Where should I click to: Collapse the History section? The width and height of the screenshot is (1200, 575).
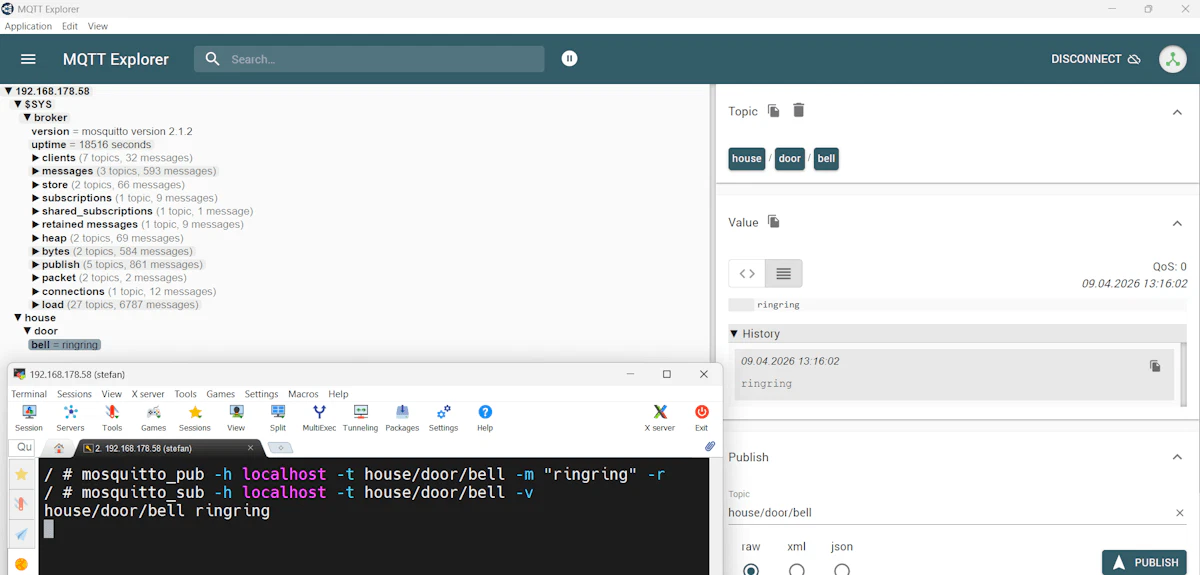735,334
